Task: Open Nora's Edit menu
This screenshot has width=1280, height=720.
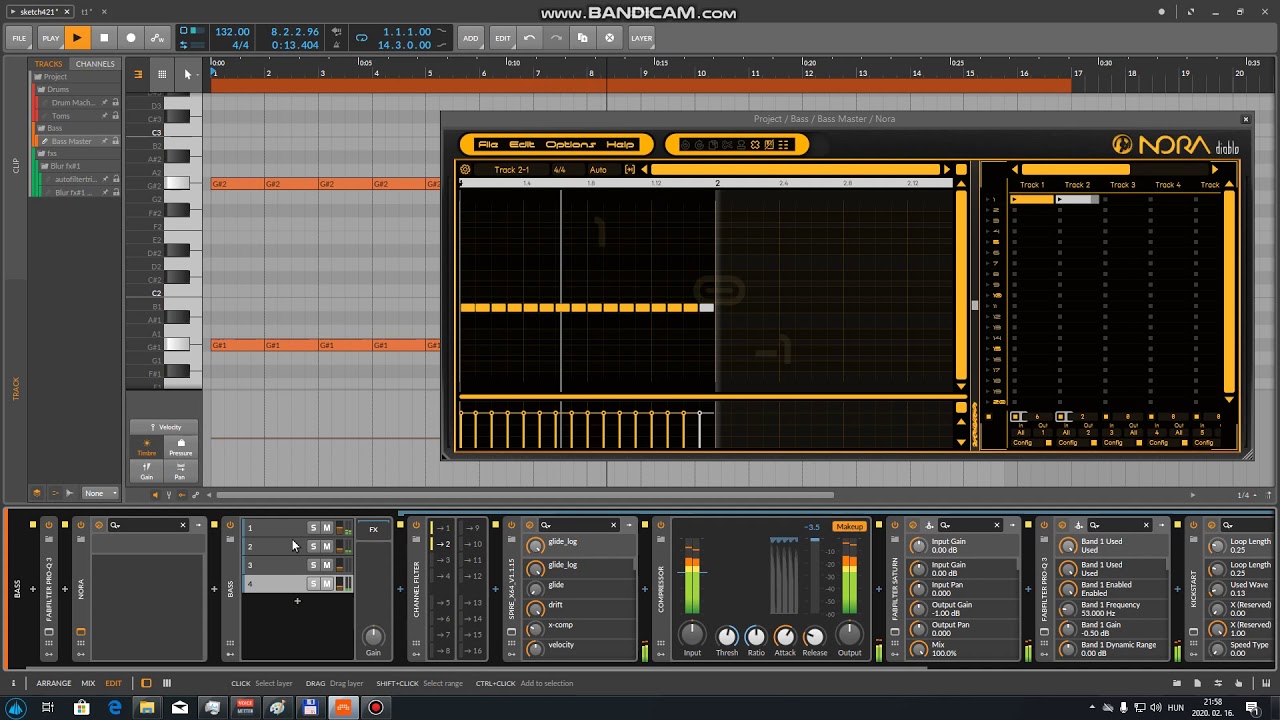Action: tap(522, 145)
